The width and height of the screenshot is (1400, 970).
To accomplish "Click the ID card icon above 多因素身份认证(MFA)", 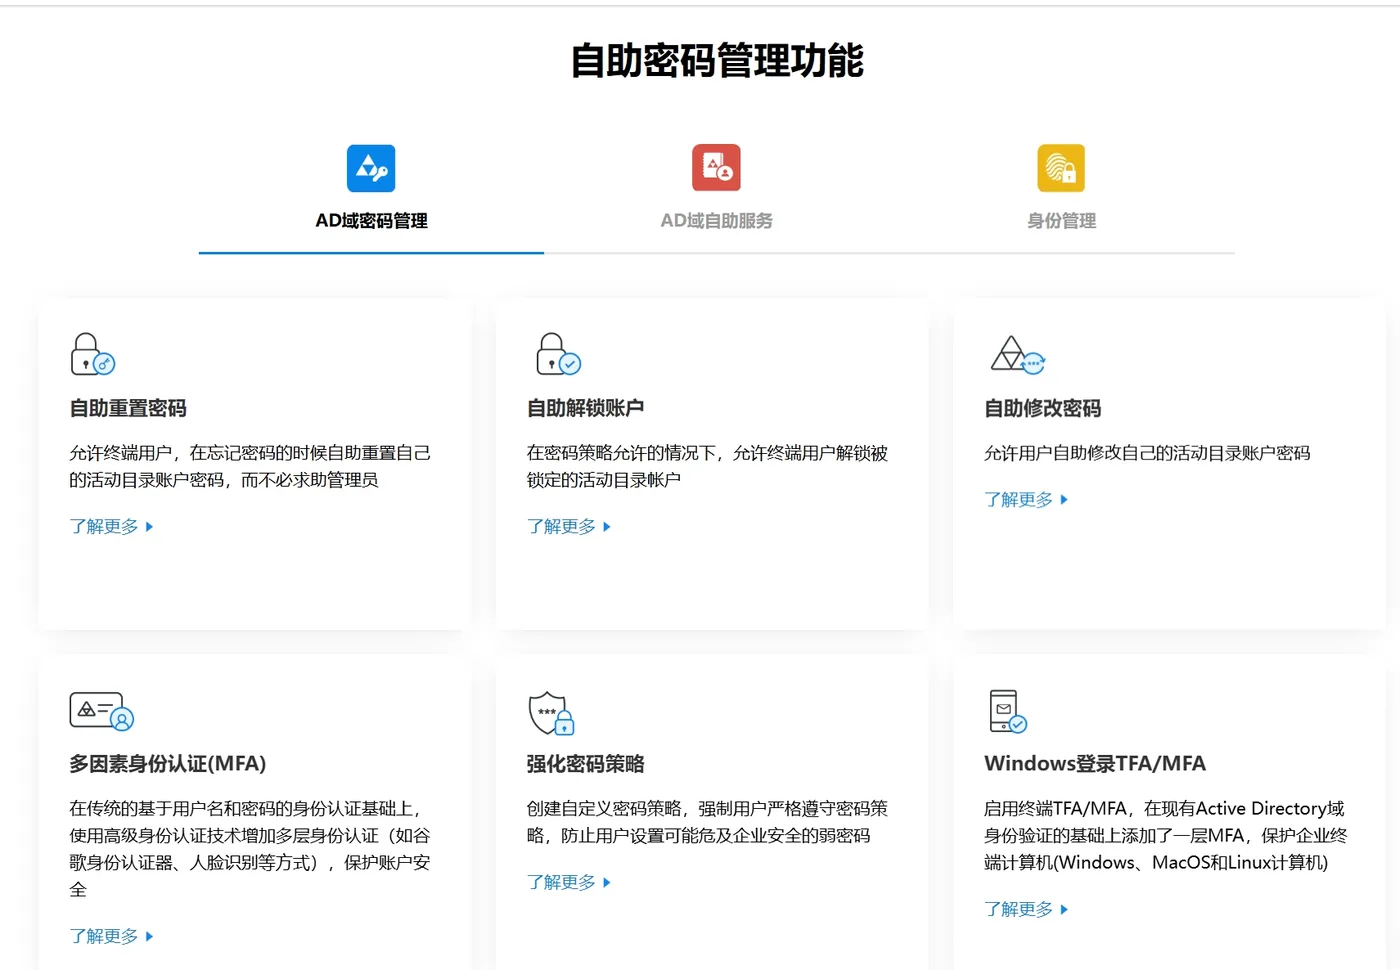I will coord(102,711).
